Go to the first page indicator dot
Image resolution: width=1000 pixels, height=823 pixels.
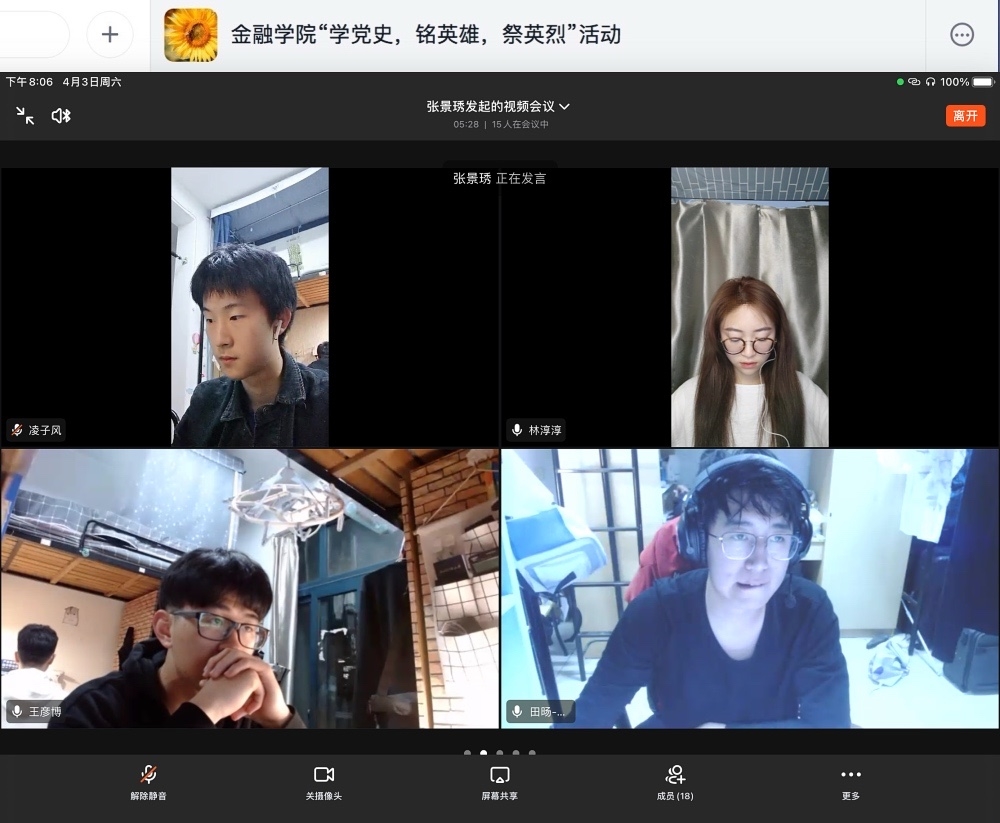coord(467,753)
